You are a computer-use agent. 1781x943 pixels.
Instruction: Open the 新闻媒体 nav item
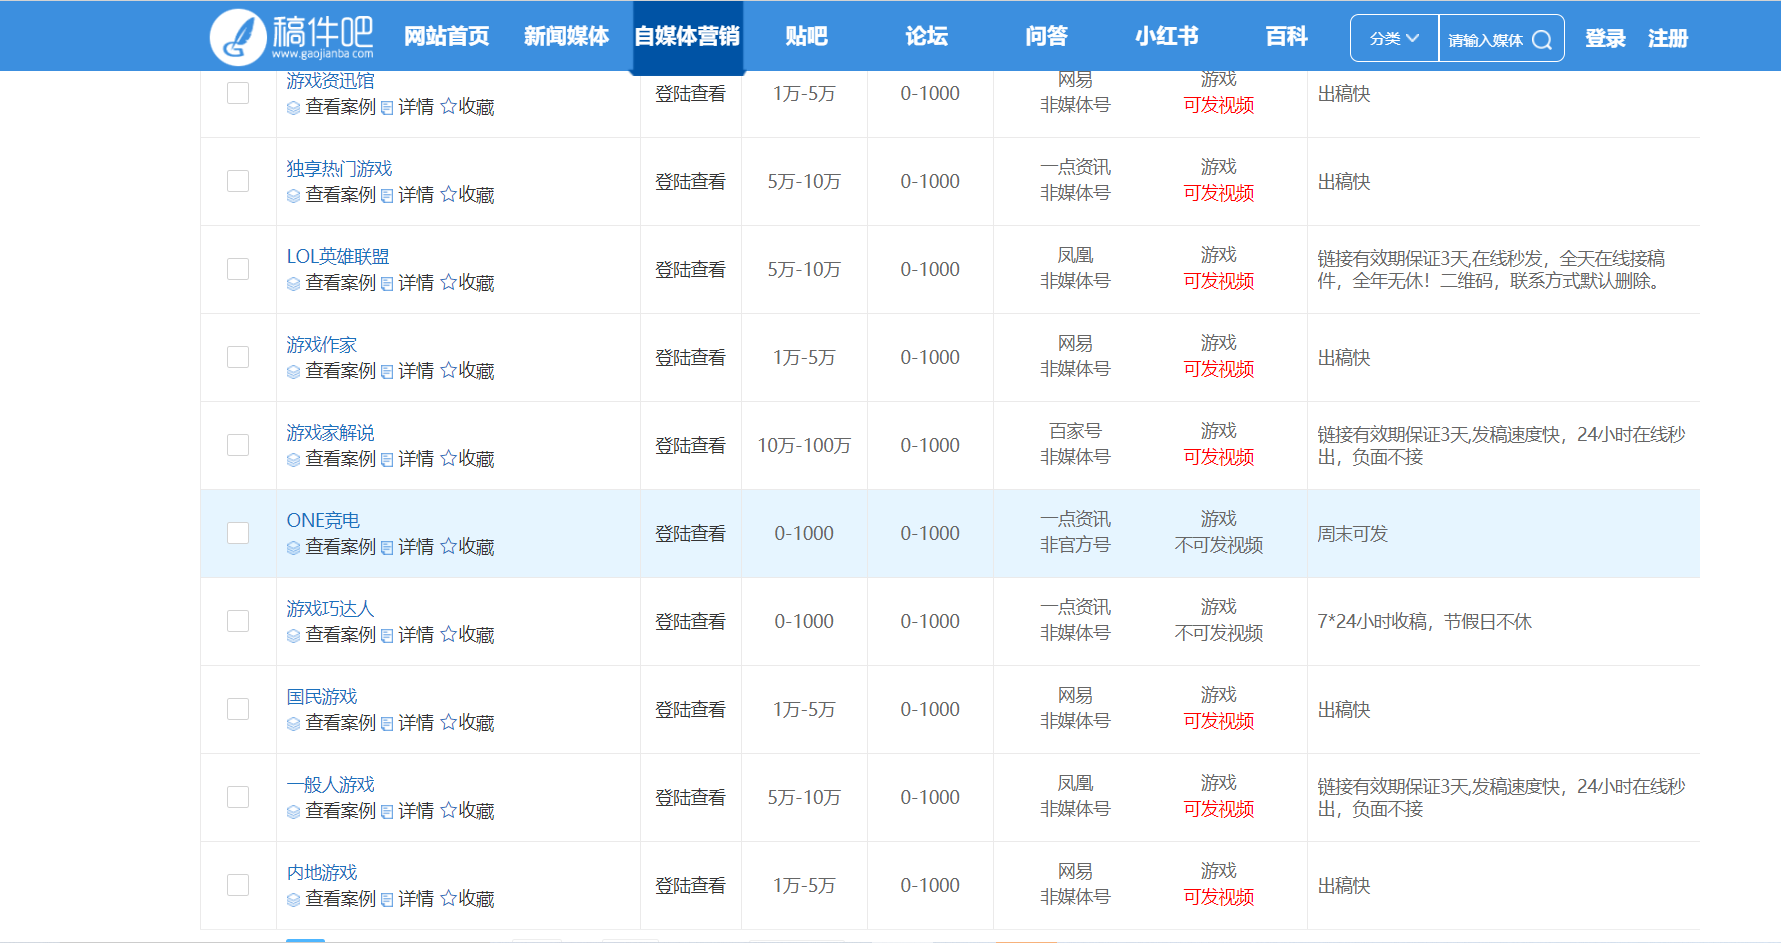[566, 37]
